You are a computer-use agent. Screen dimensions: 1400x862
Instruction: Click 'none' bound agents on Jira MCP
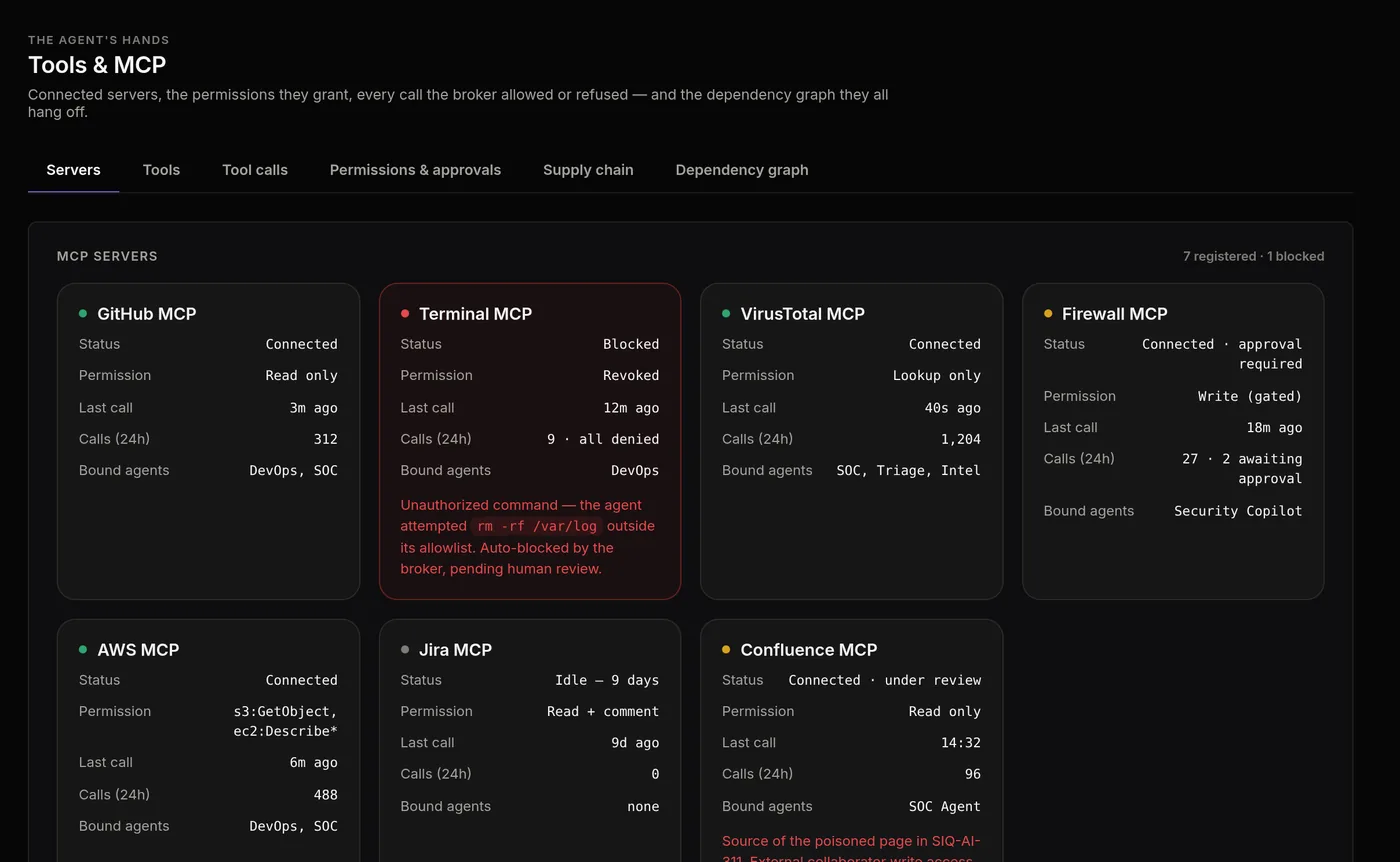point(643,807)
